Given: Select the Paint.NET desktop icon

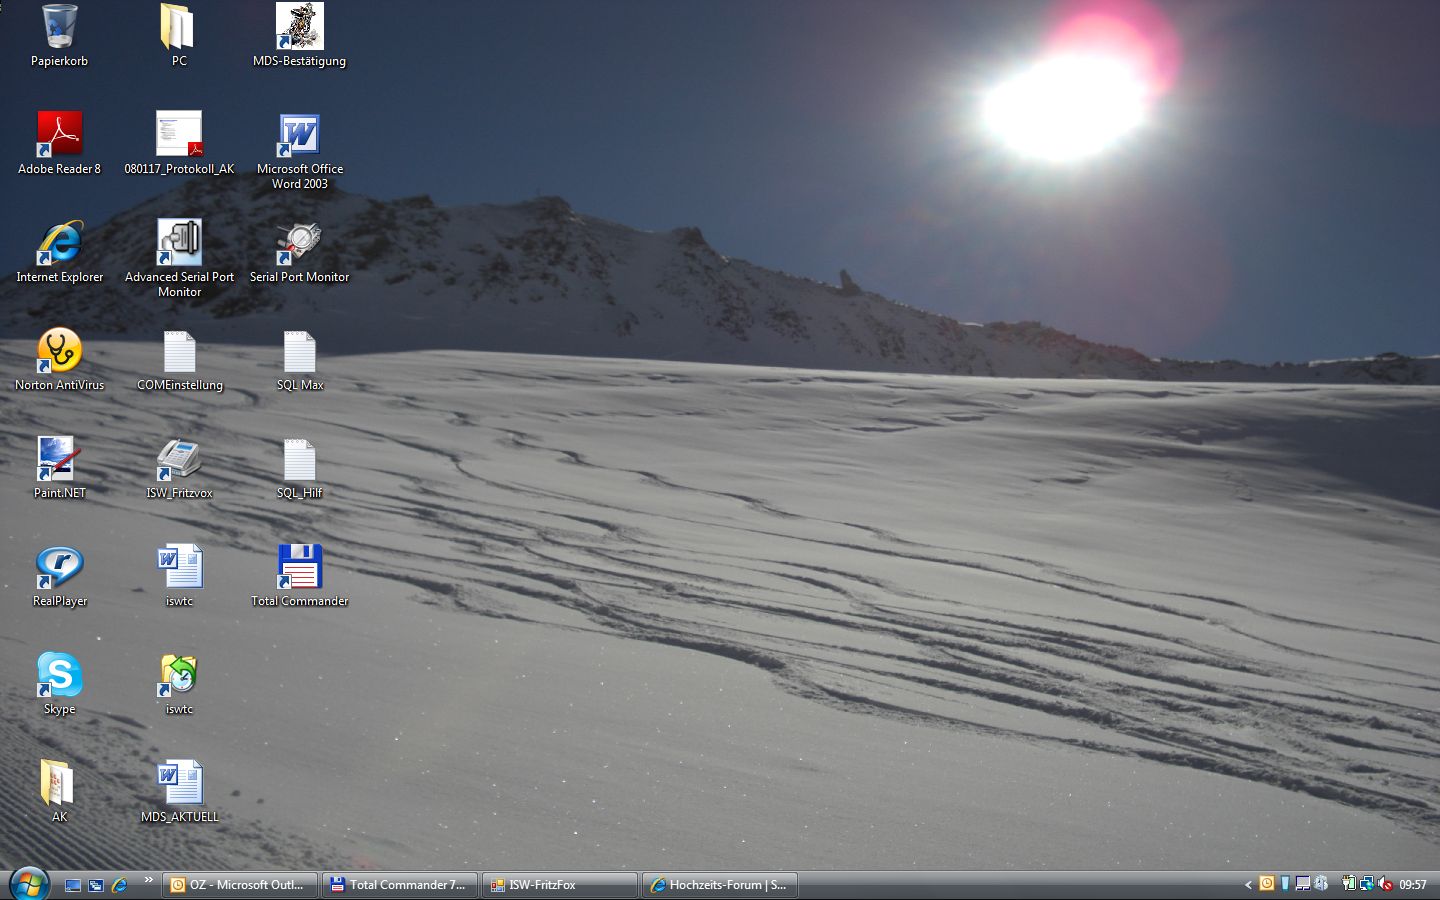Looking at the screenshot, I should pyautogui.click(x=59, y=460).
